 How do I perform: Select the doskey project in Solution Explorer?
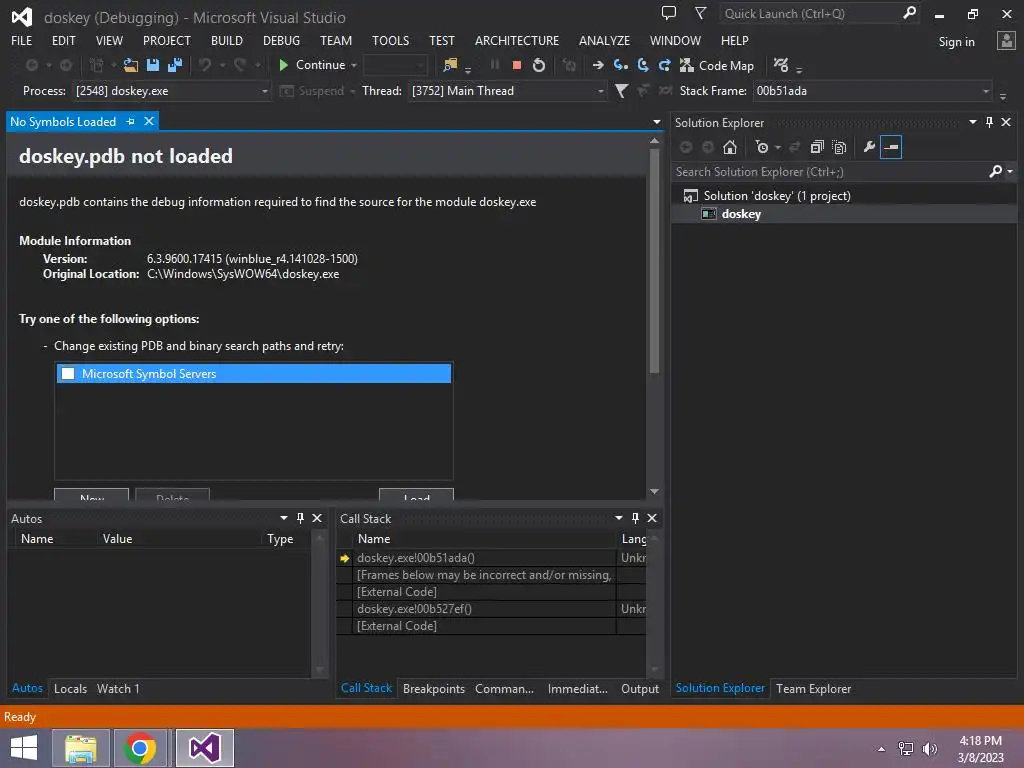(741, 214)
